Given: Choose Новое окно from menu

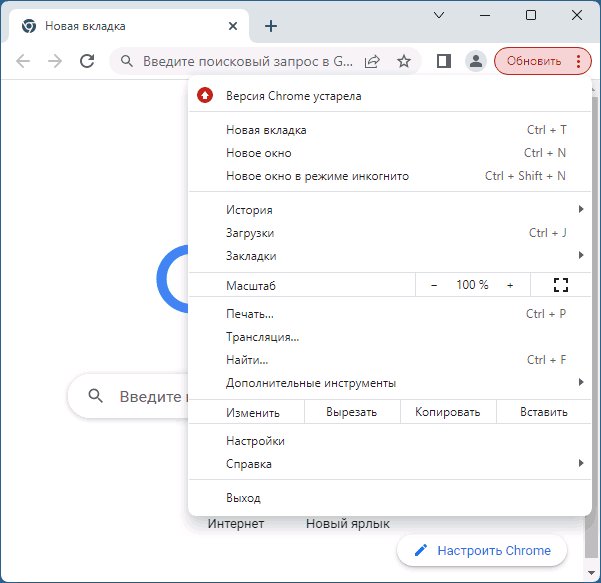Looking at the screenshot, I should click(x=389, y=153).
